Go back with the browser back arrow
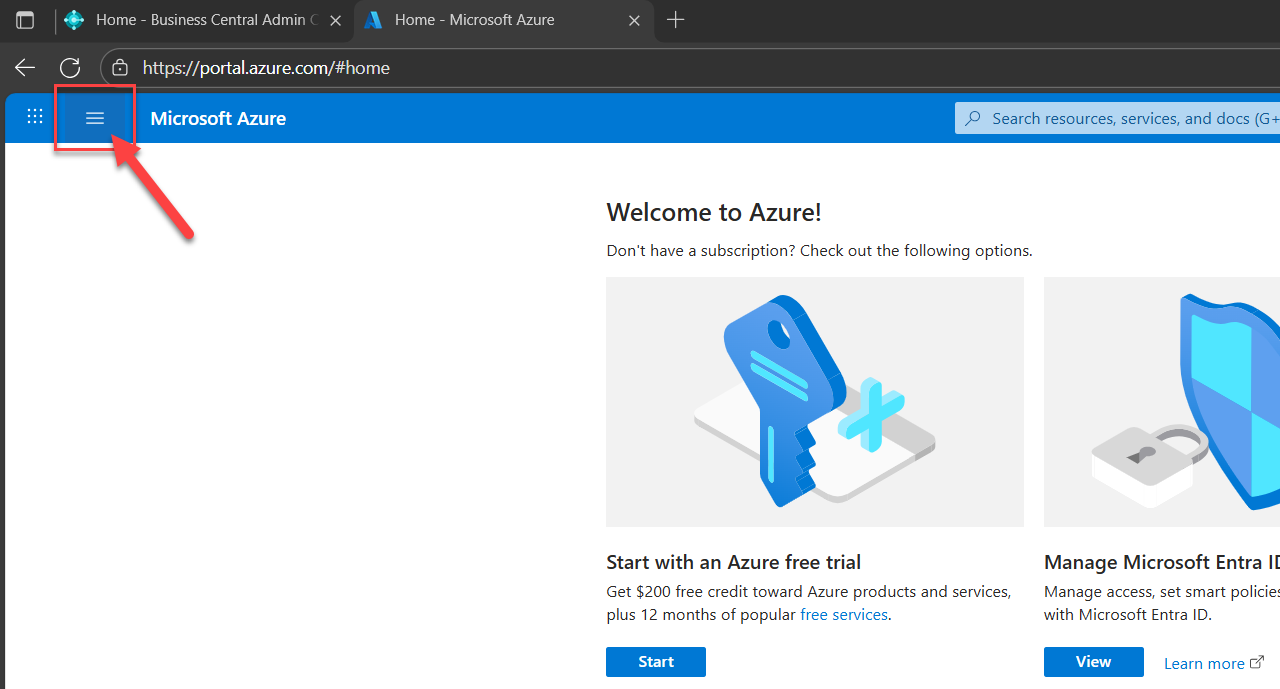 click(25, 68)
